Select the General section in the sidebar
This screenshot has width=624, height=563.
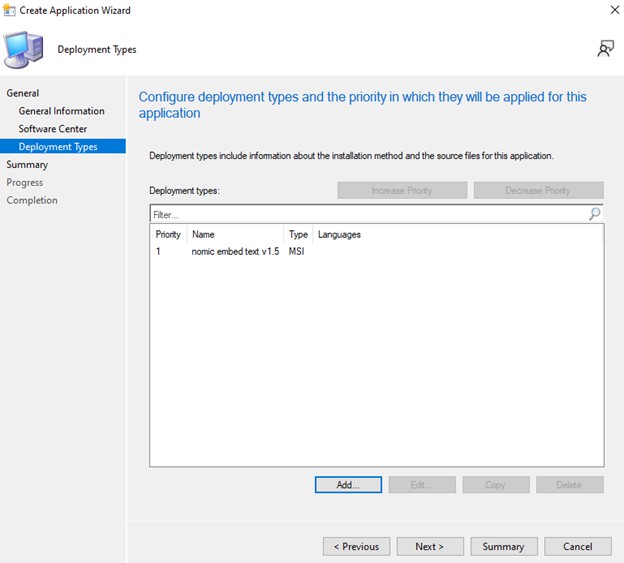[23, 93]
